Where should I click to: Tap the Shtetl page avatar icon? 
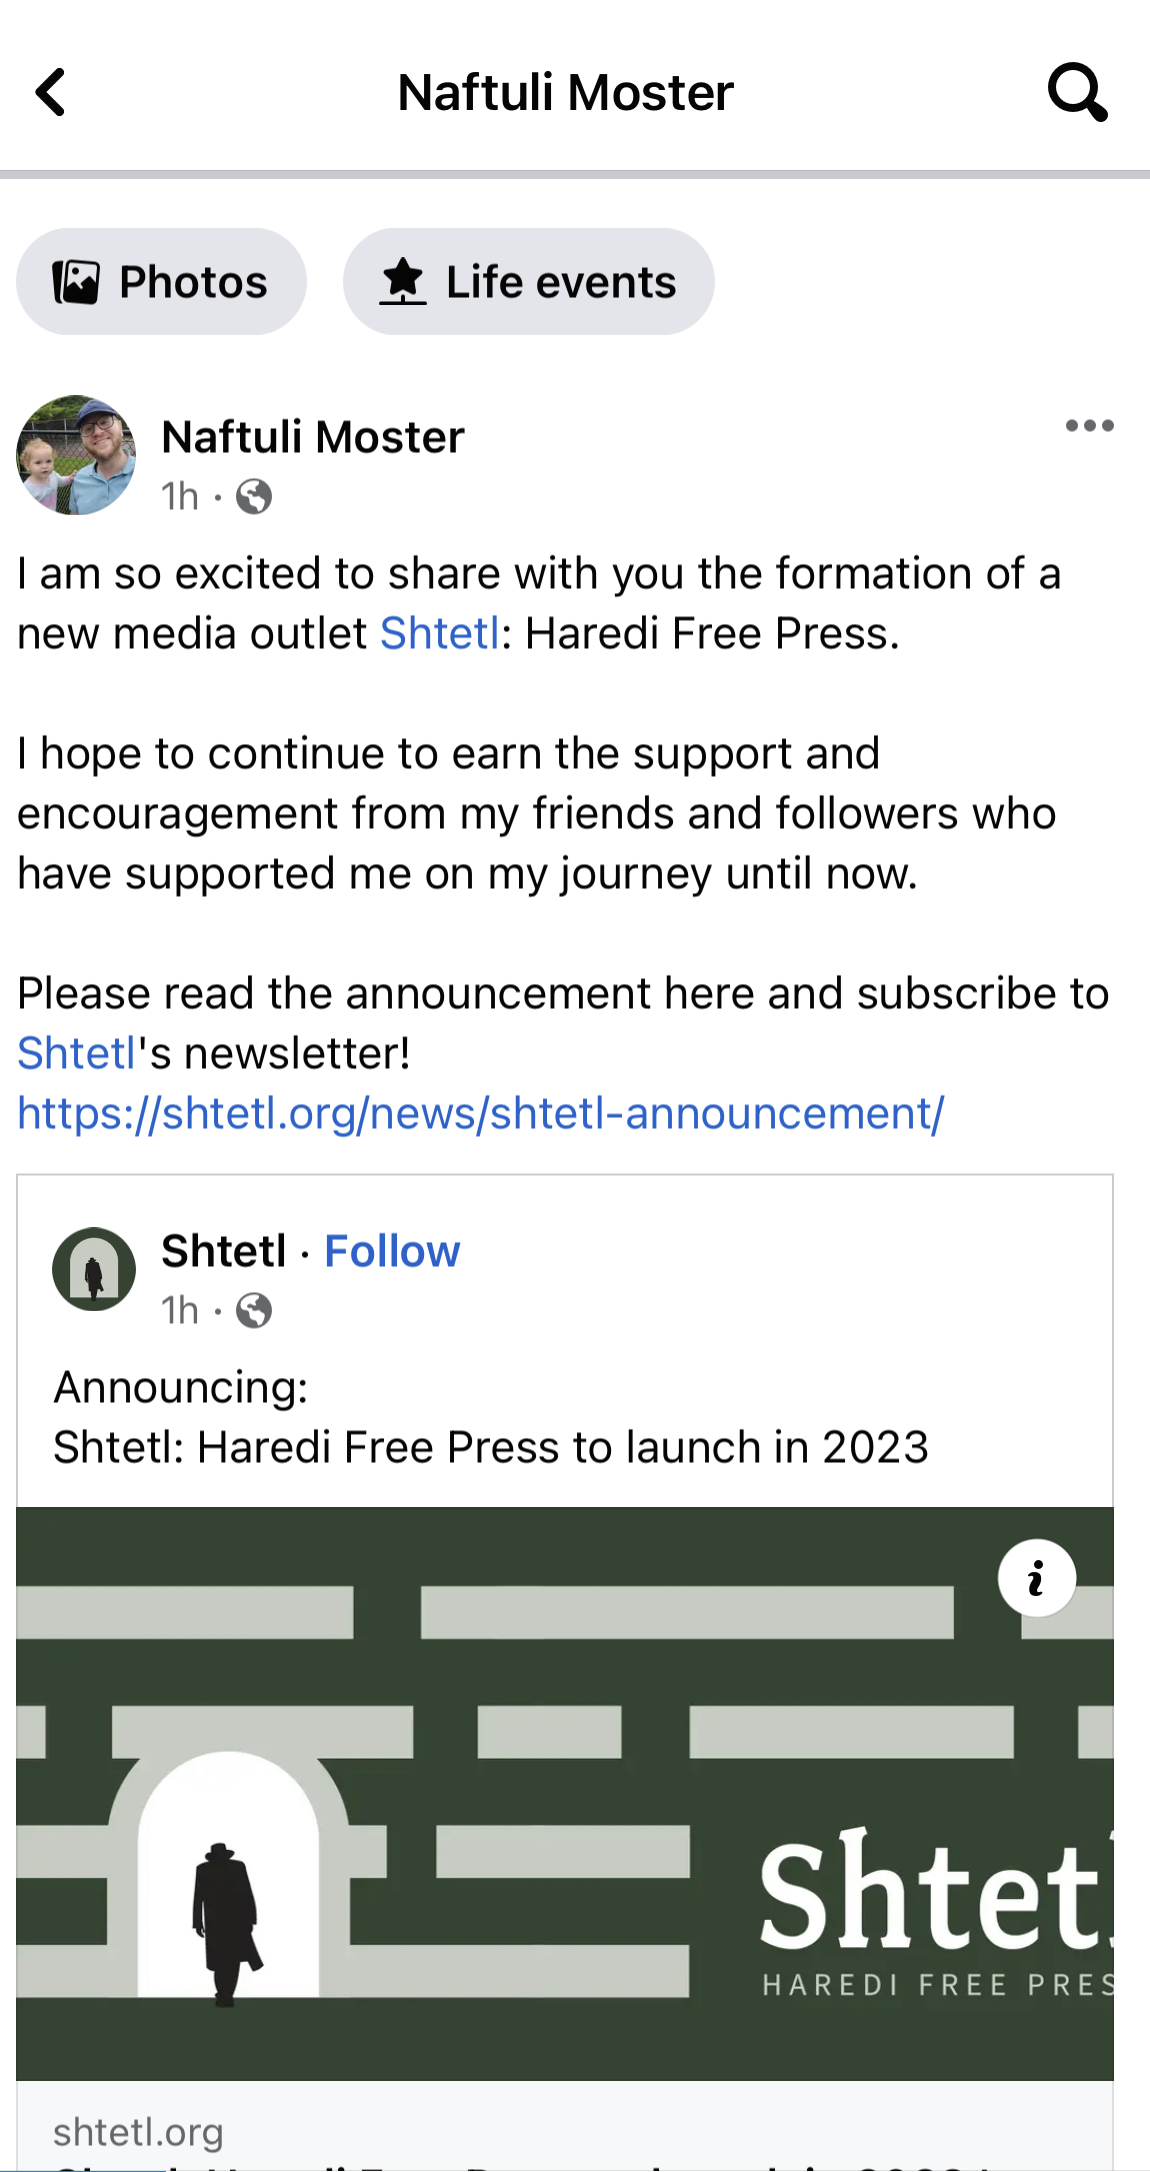click(x=94, y=1269)
